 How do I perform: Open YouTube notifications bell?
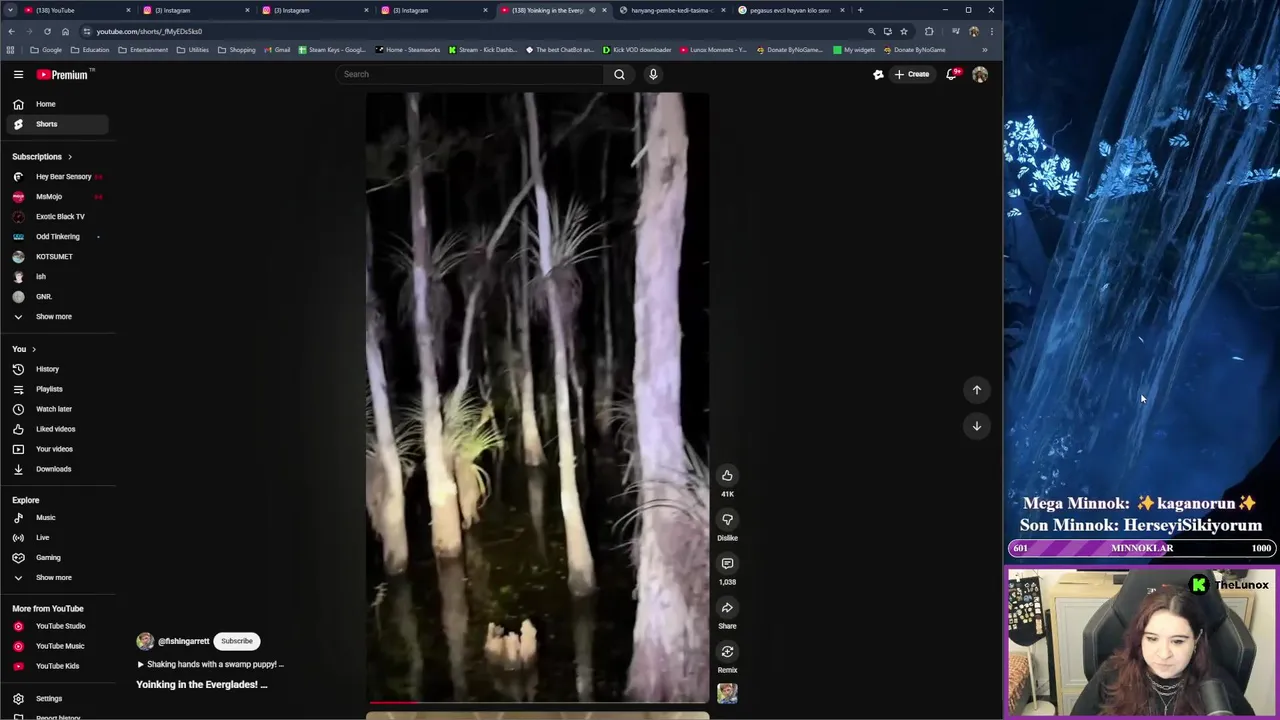point(952,74)
